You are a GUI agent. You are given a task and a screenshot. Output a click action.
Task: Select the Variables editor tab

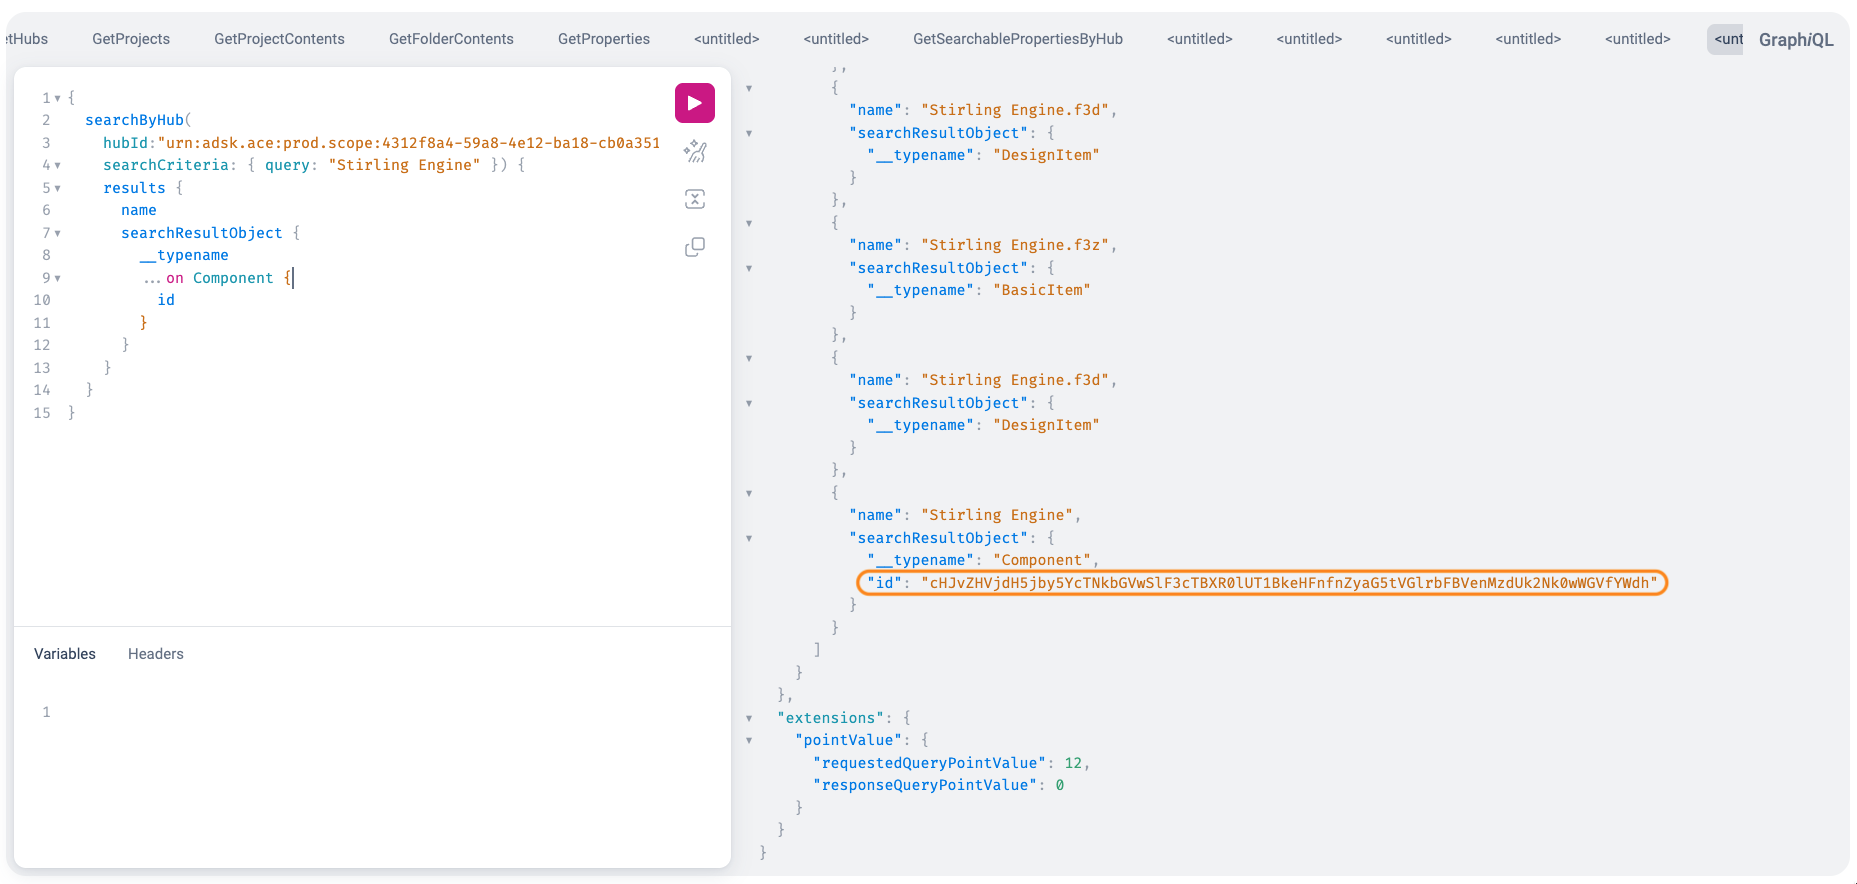click(65, 654)
